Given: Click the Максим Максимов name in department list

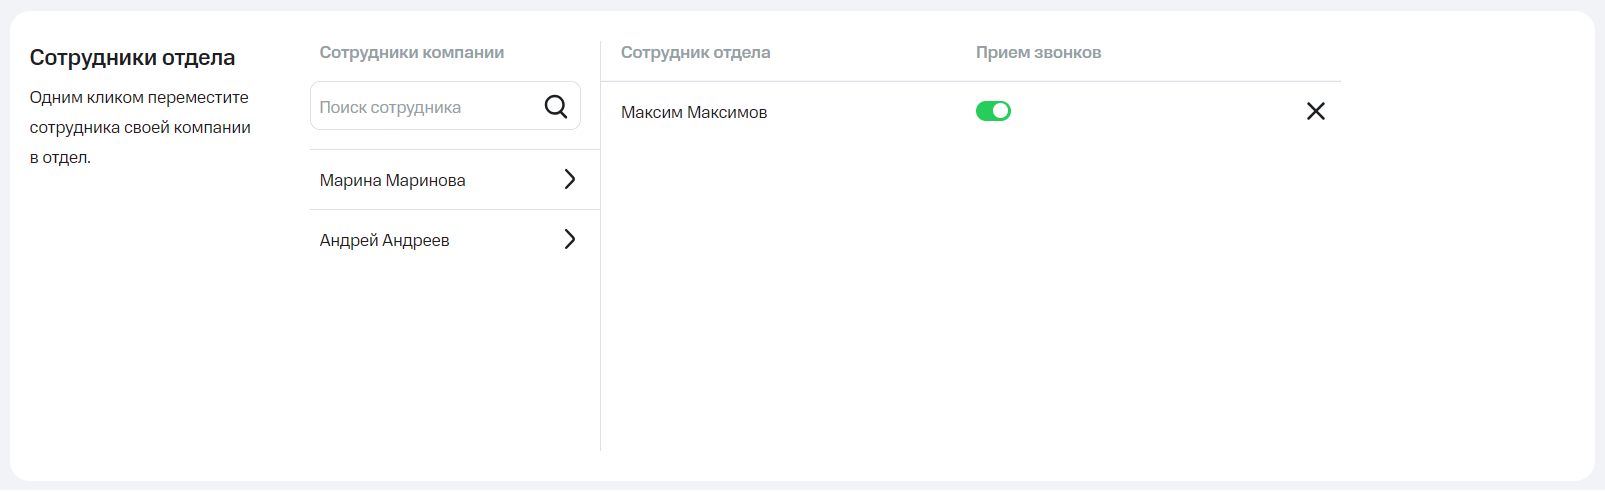Looking at the screenshot, I should [694, 112].
